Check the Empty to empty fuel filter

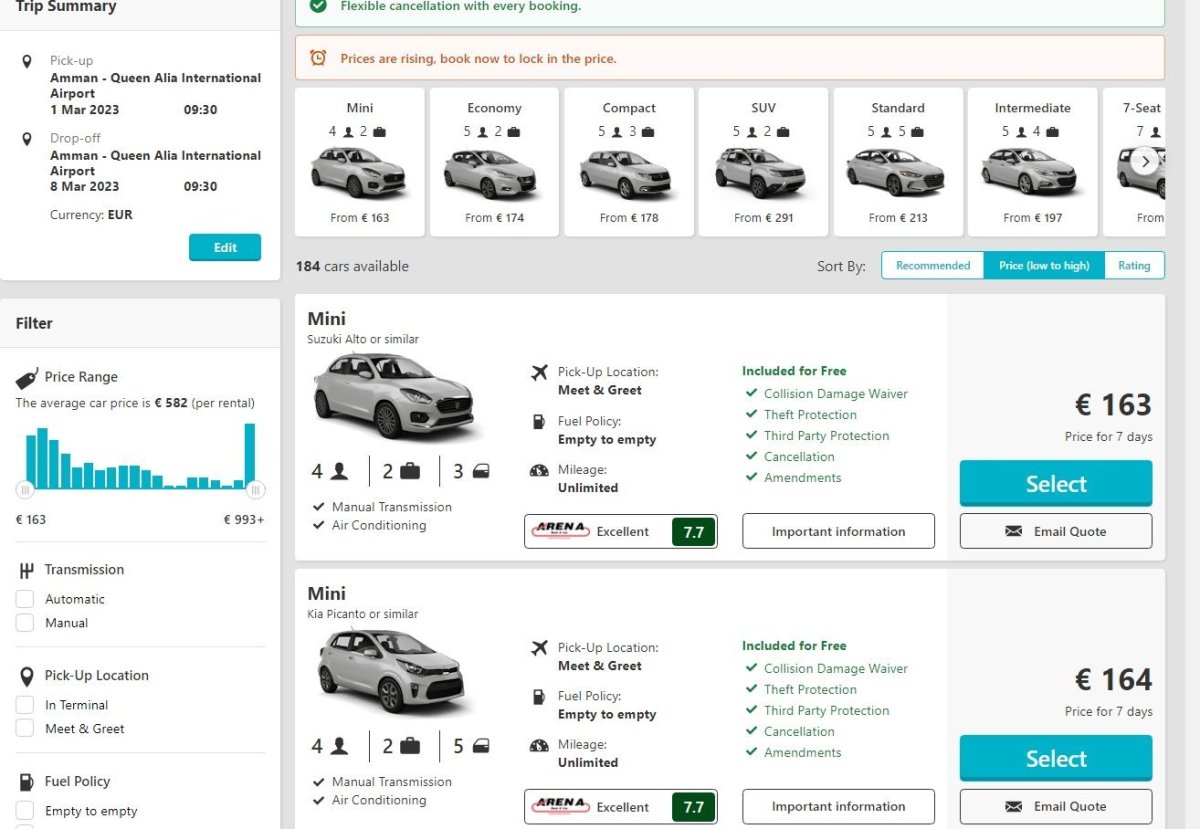(25, 811)
